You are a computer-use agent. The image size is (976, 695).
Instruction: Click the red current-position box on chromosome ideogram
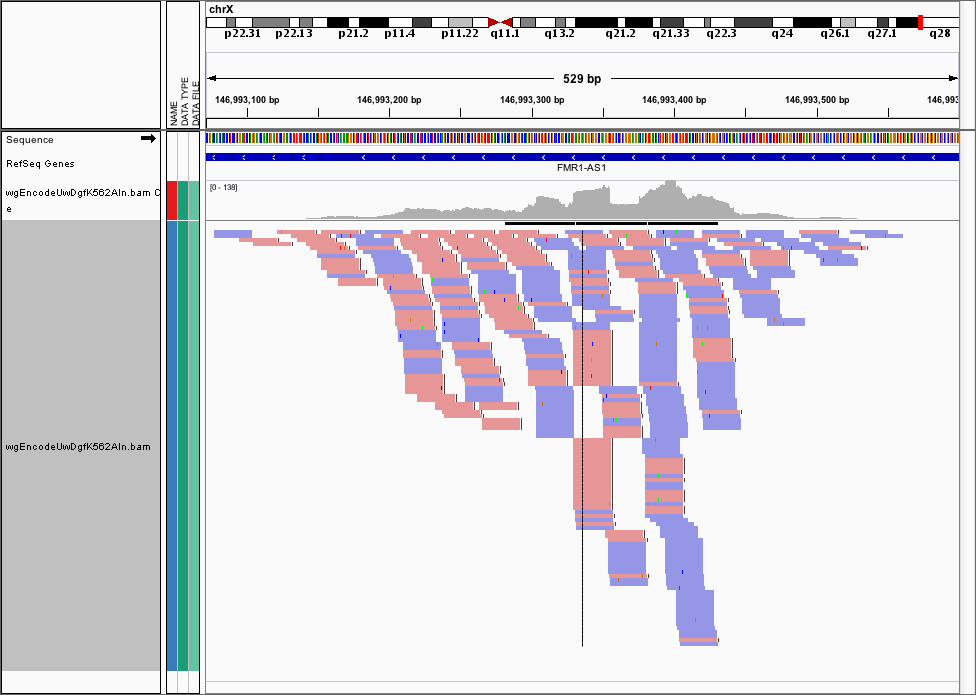click(x=920, y=22)
